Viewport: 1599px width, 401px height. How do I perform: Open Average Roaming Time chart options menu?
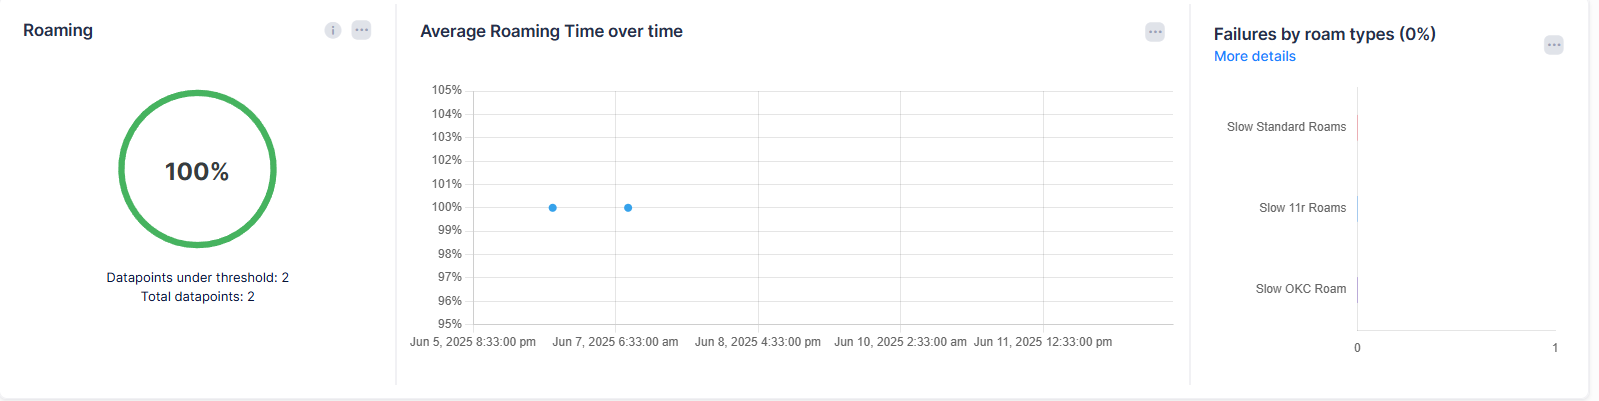point(1155,32)
